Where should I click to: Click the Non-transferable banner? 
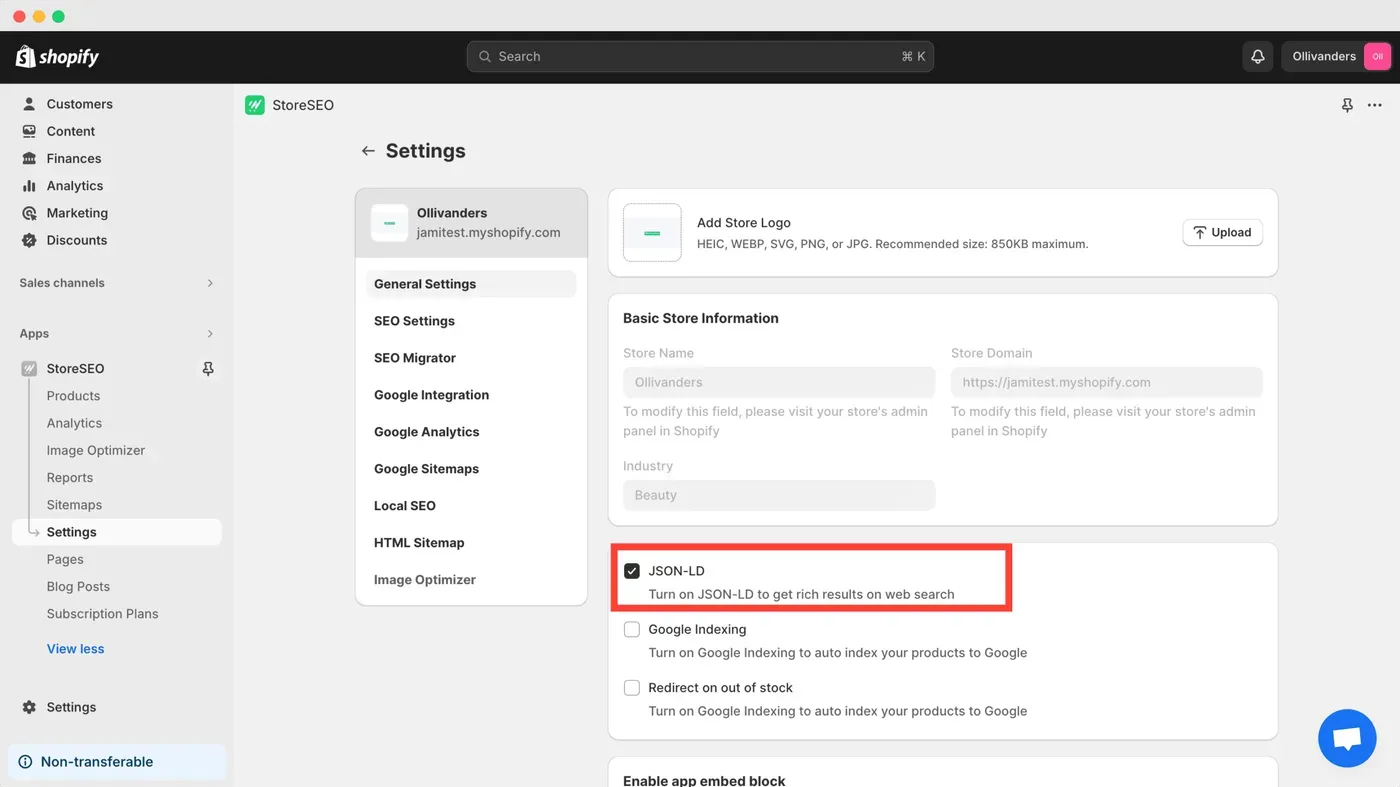(x=117, y=762)
